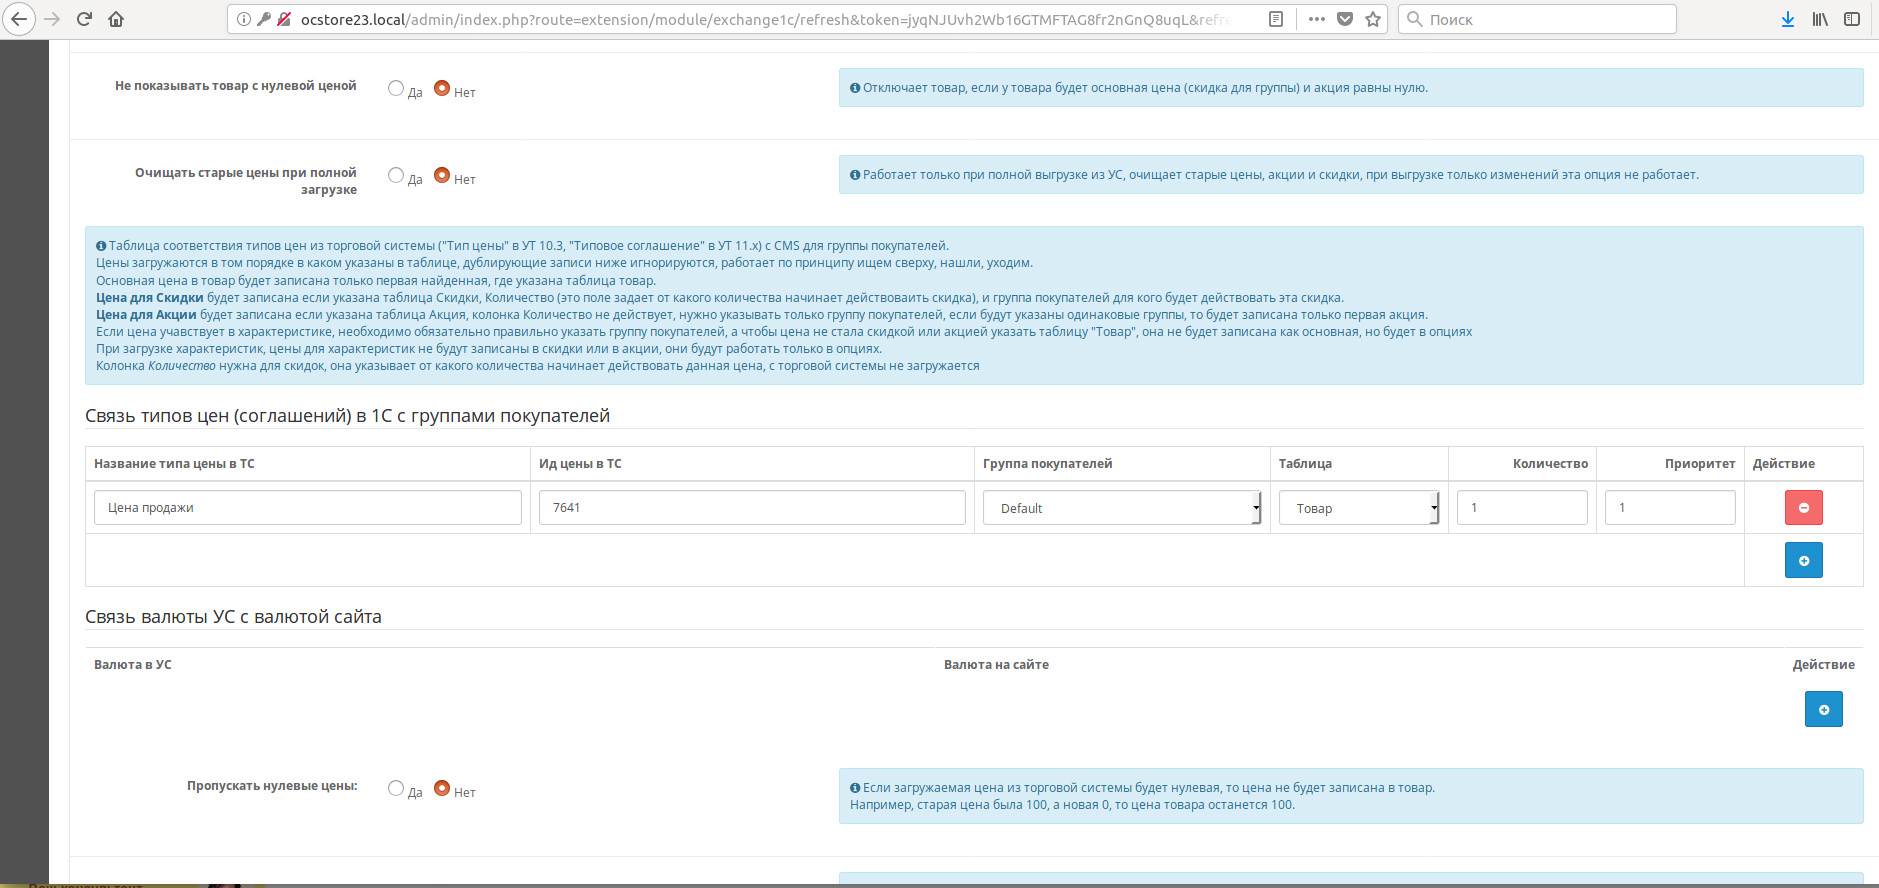Select 'Да' for clearing old prices
The height and width of the screenshot is (888, 1879).
pyautogui.click(x=396, y=175)
